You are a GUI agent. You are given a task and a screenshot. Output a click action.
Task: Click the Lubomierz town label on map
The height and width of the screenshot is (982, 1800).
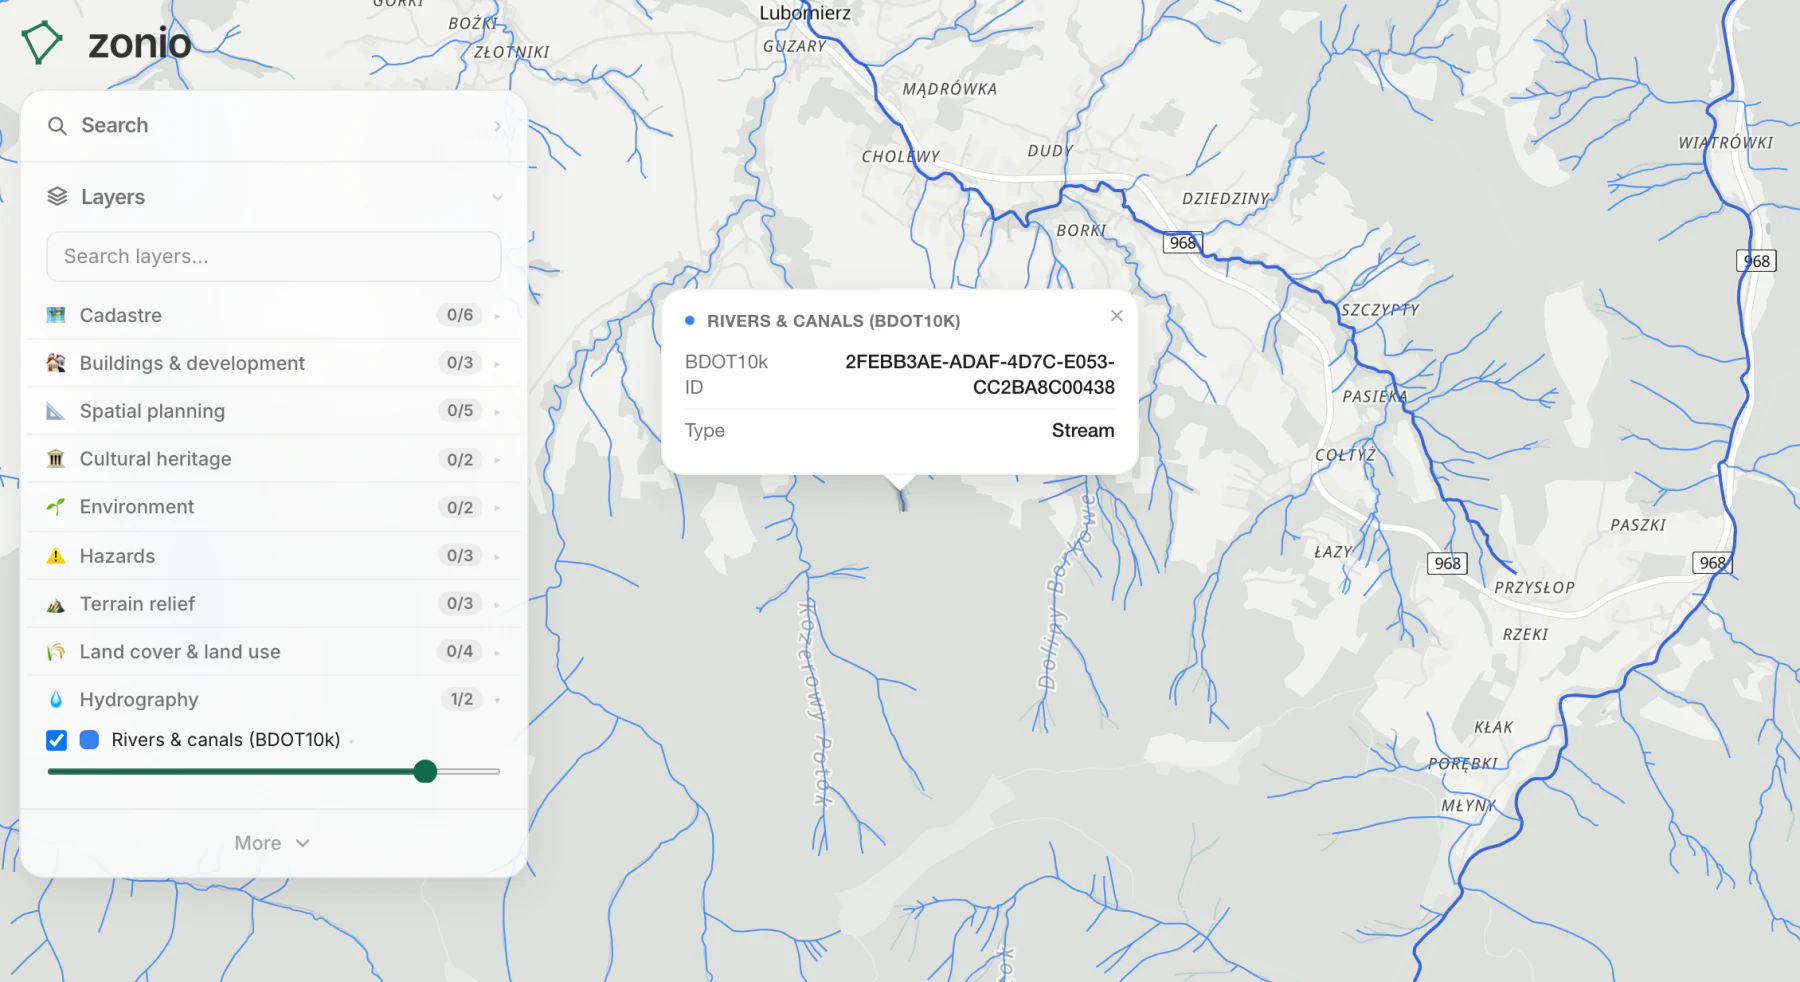(x=805, y=13)
